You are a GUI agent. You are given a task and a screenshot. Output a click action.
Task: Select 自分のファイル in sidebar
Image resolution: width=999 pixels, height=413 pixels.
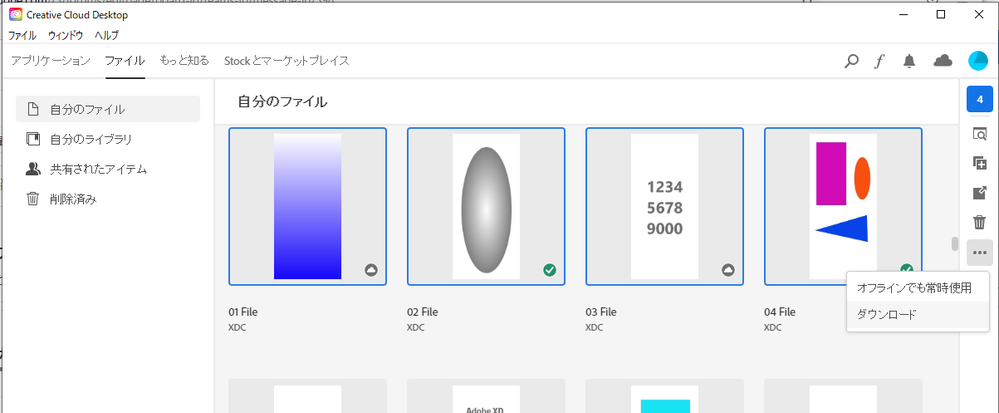(108, 109)
